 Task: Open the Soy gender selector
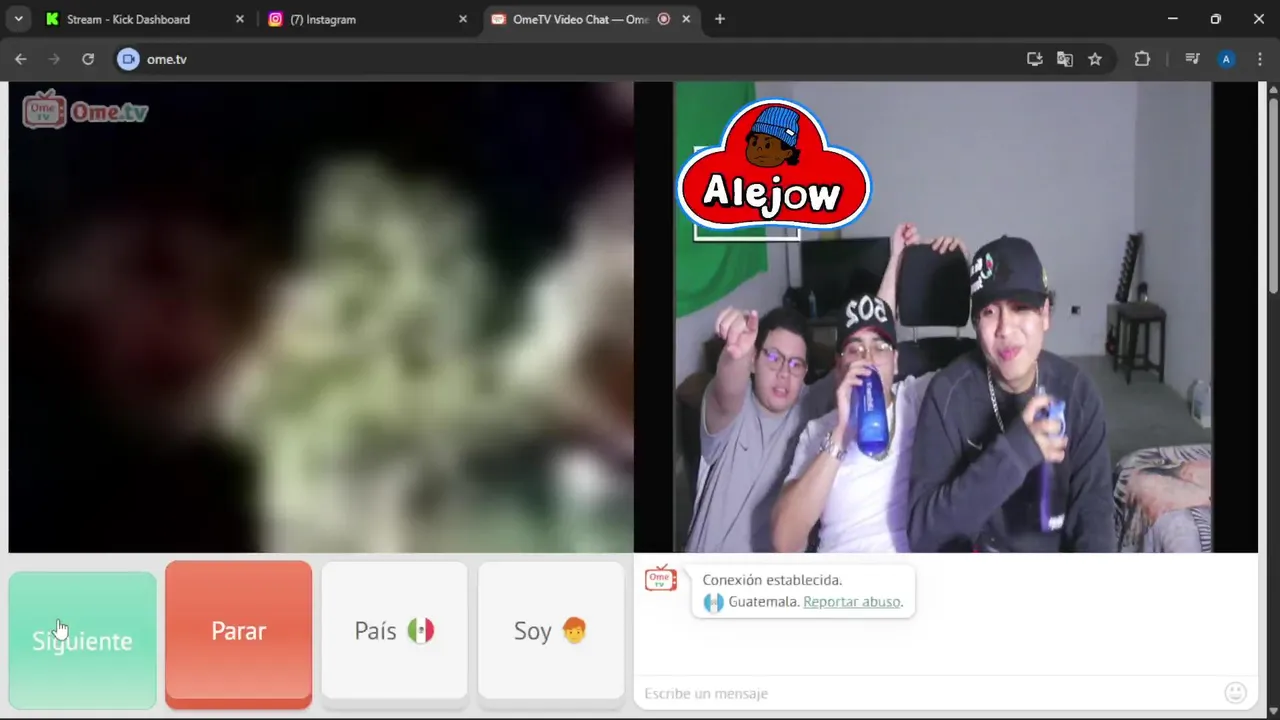pyautogui.click(x=551, y=631)
